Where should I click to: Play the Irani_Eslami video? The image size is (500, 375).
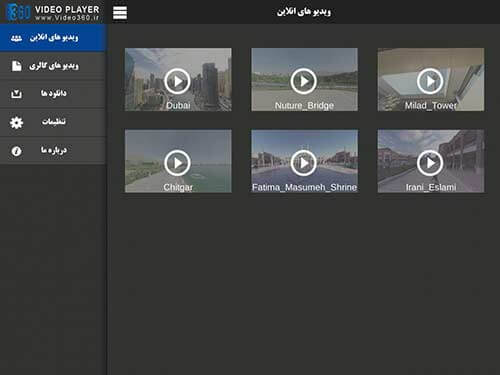coord(430,163)
